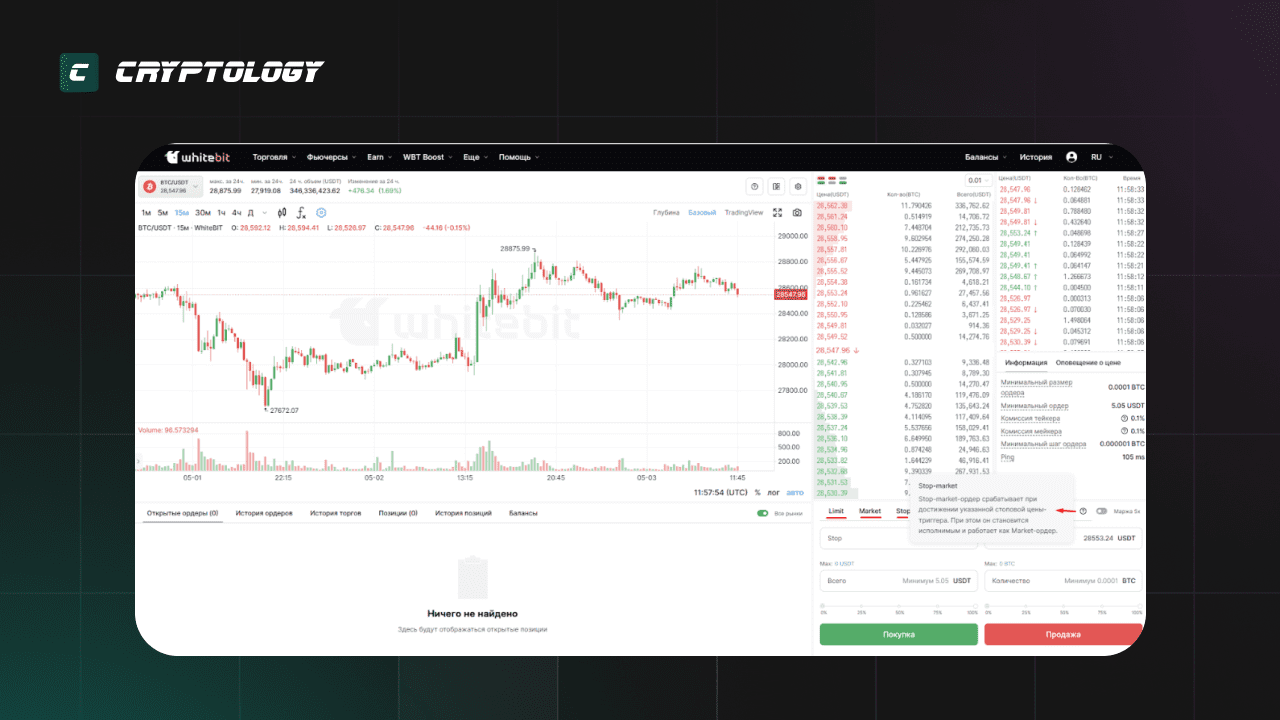Toggle лог scale on chart
Screen dimensions: 1280x720
(x=773, y=492)
